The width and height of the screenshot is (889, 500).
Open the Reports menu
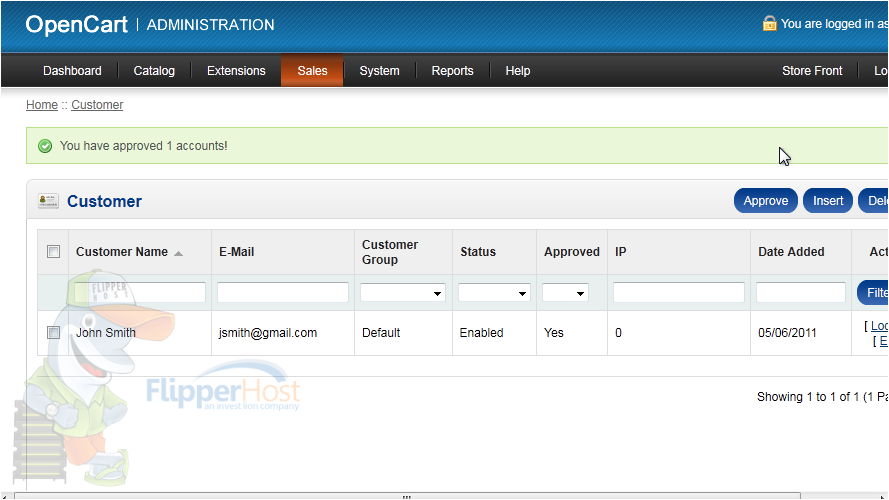(452, 71)
